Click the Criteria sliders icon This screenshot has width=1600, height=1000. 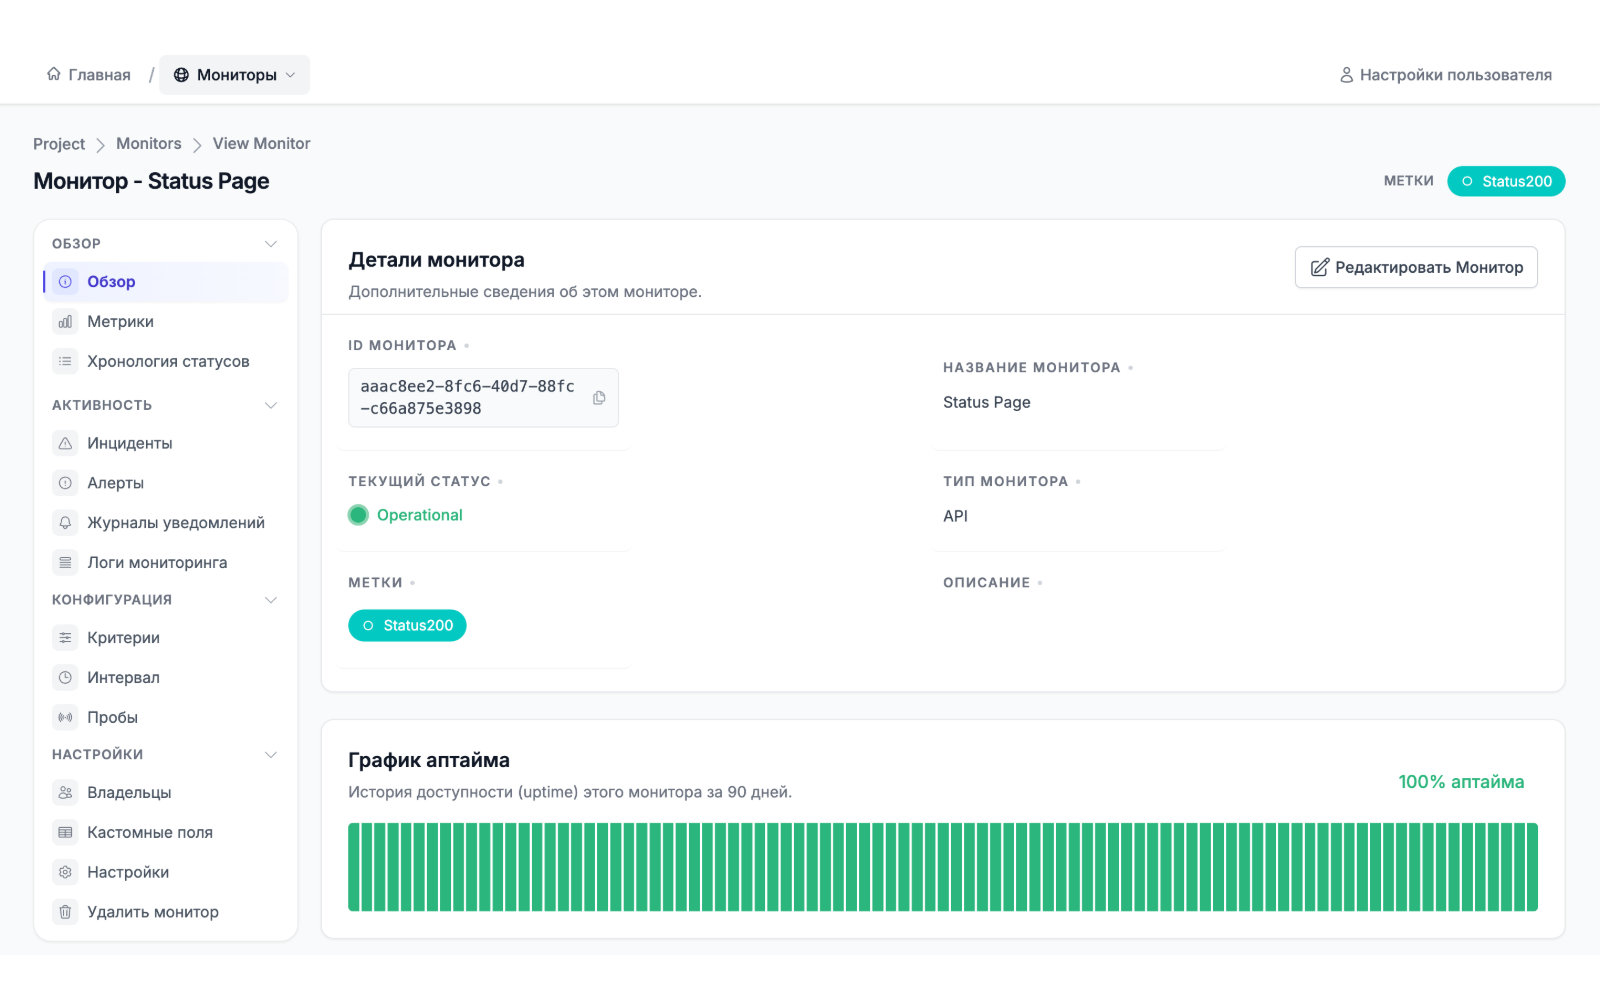[x=65, y=638]
